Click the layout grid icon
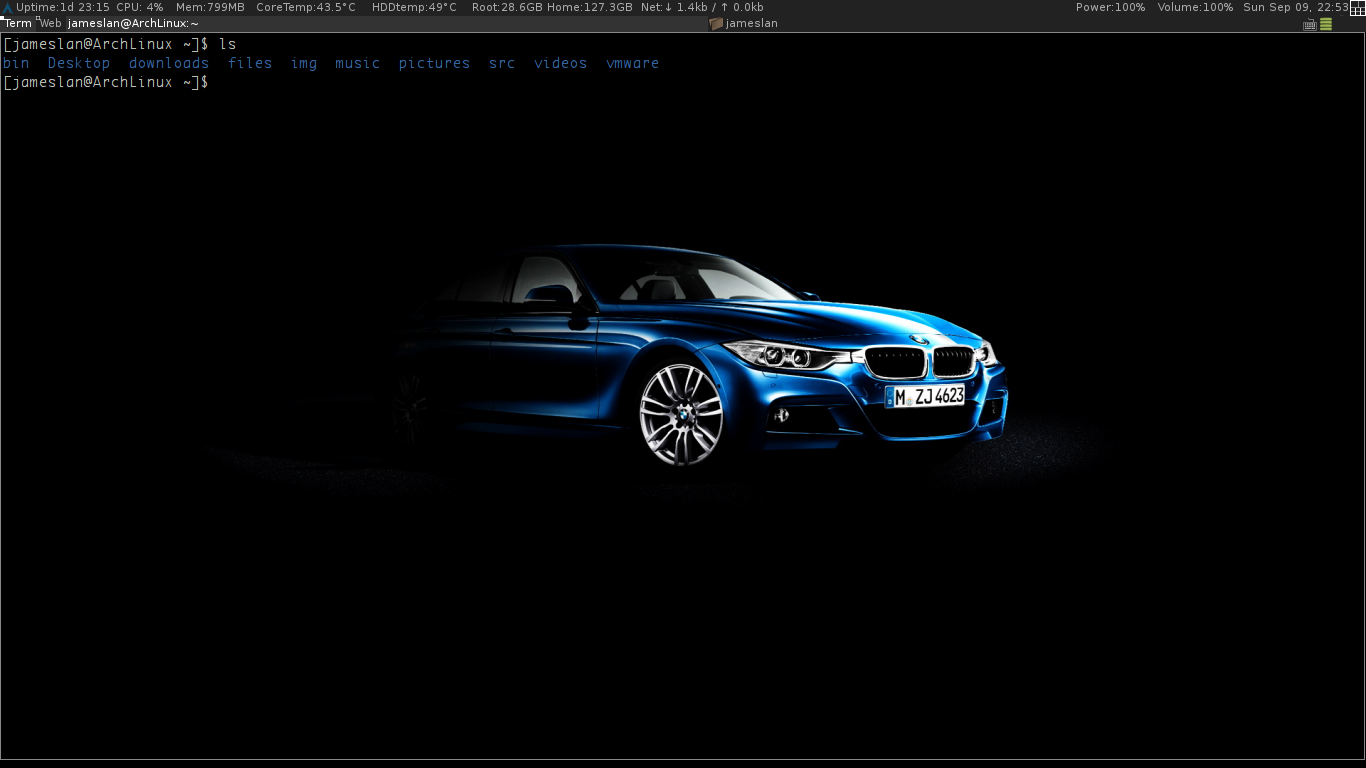 tap(1357, 8)
